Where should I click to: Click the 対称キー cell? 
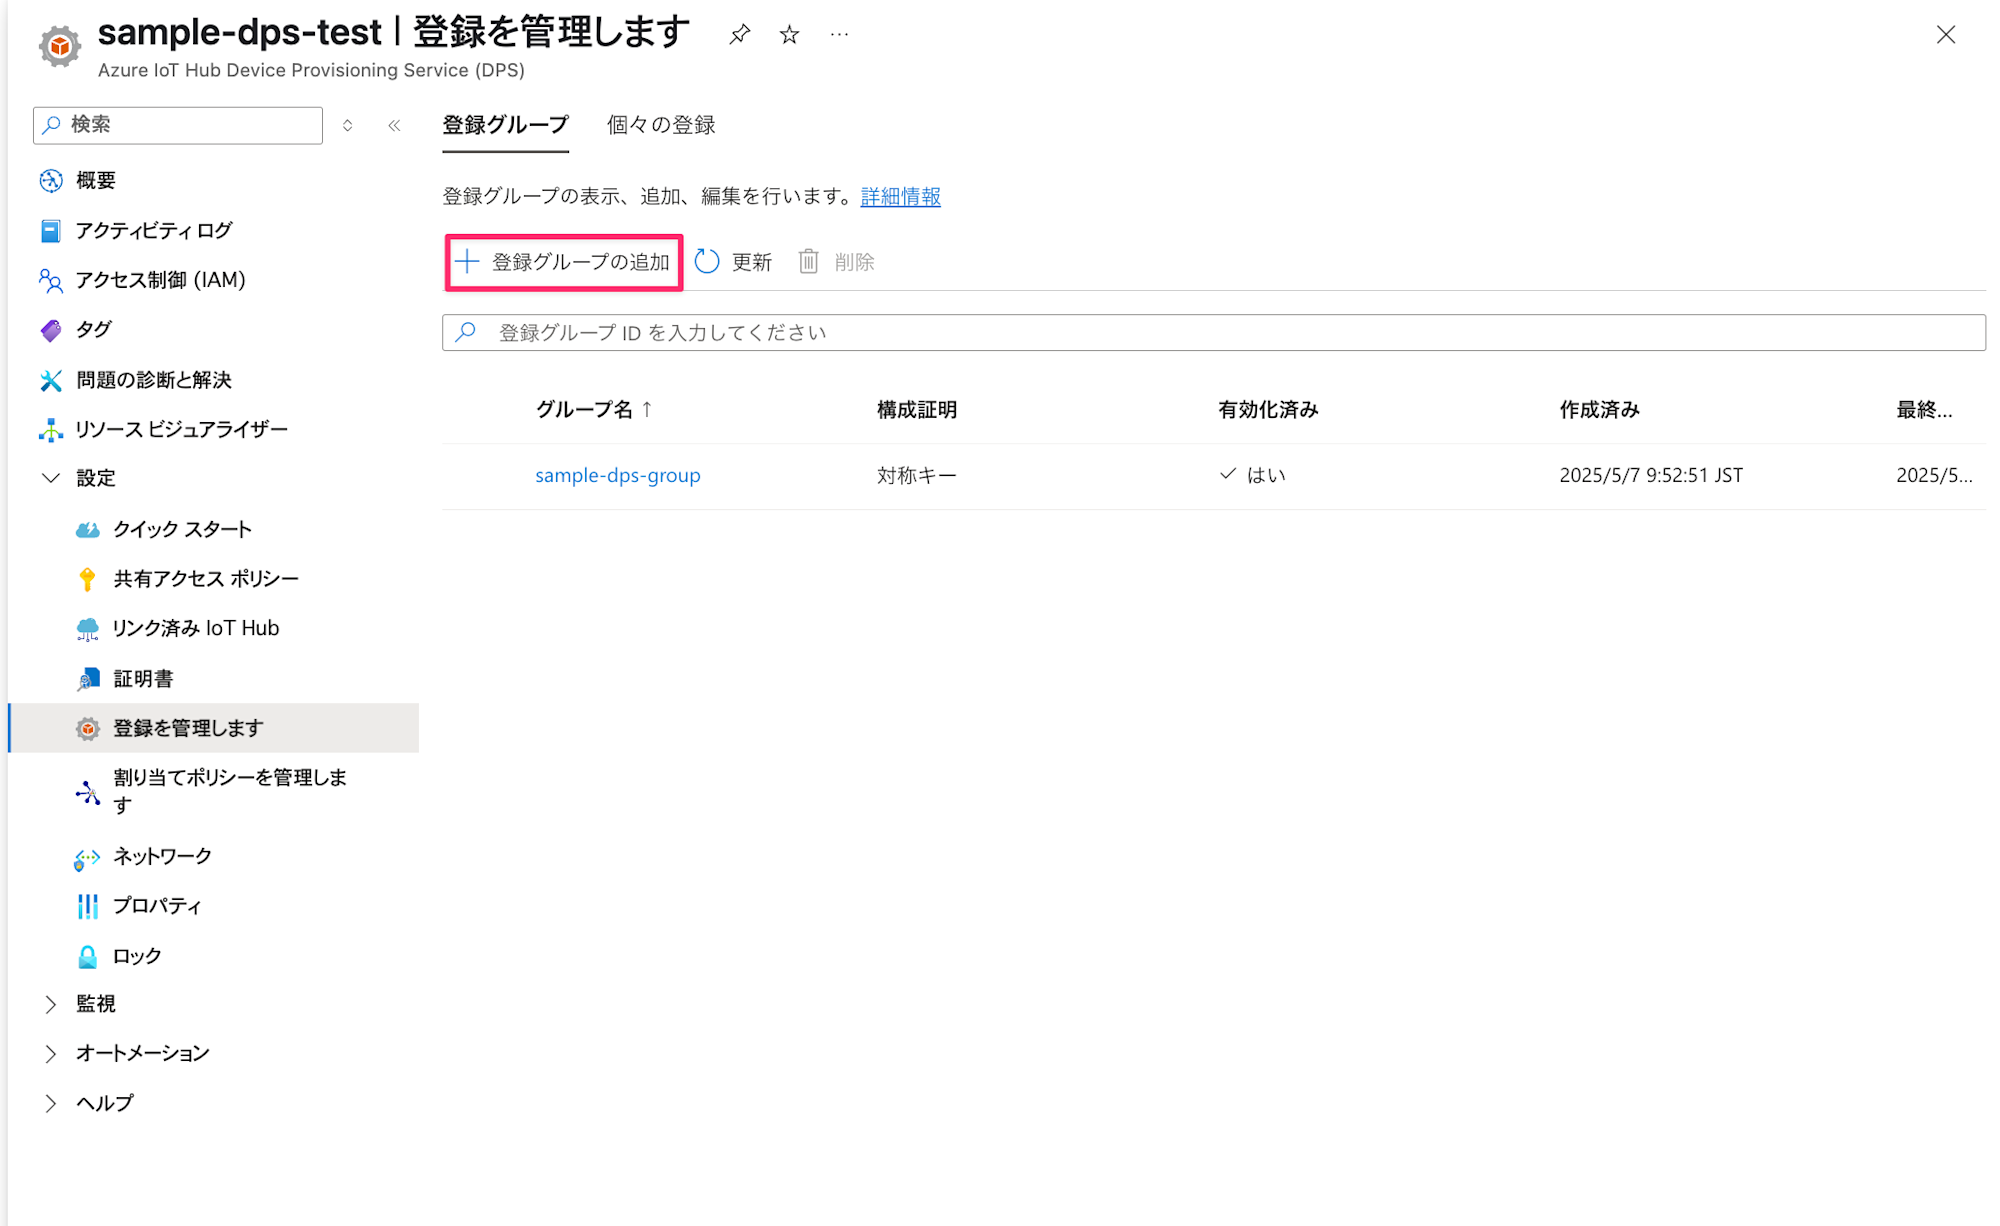pos(917,475)
